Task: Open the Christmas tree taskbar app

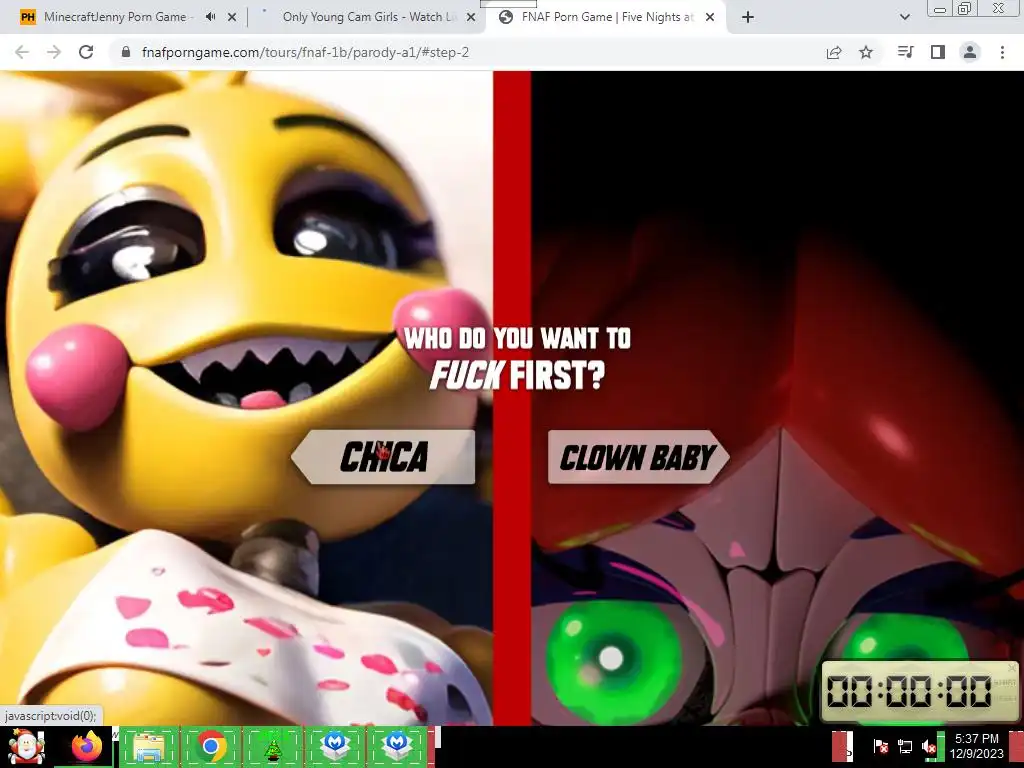Action: pos(272,746)
